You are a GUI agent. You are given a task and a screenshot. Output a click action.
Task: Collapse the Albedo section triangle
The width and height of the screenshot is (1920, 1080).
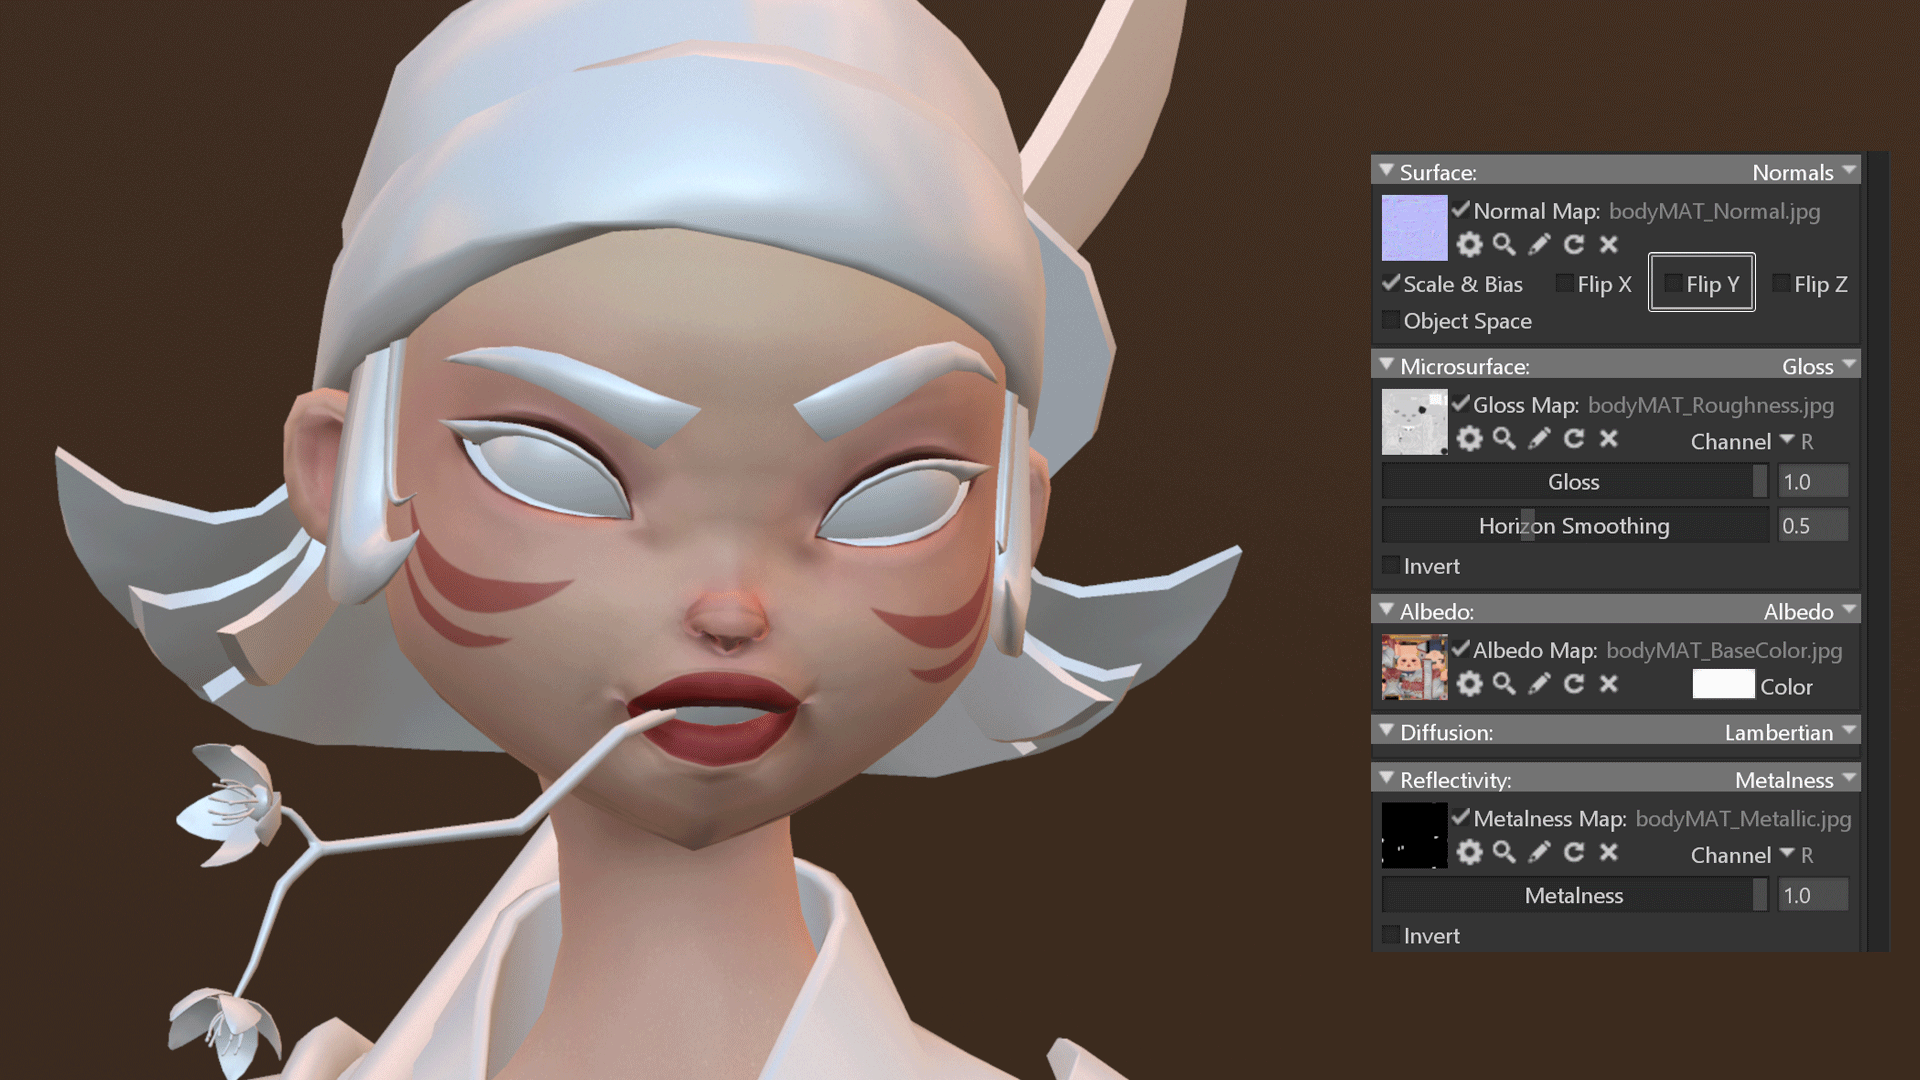[1386, 610]
